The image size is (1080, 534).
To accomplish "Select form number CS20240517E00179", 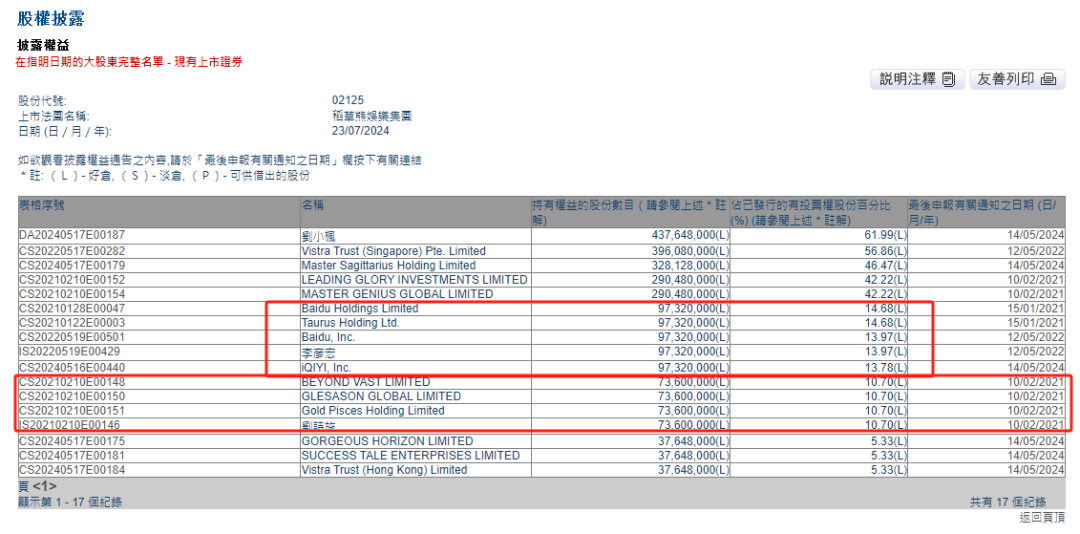I will (x=72, y=265).
